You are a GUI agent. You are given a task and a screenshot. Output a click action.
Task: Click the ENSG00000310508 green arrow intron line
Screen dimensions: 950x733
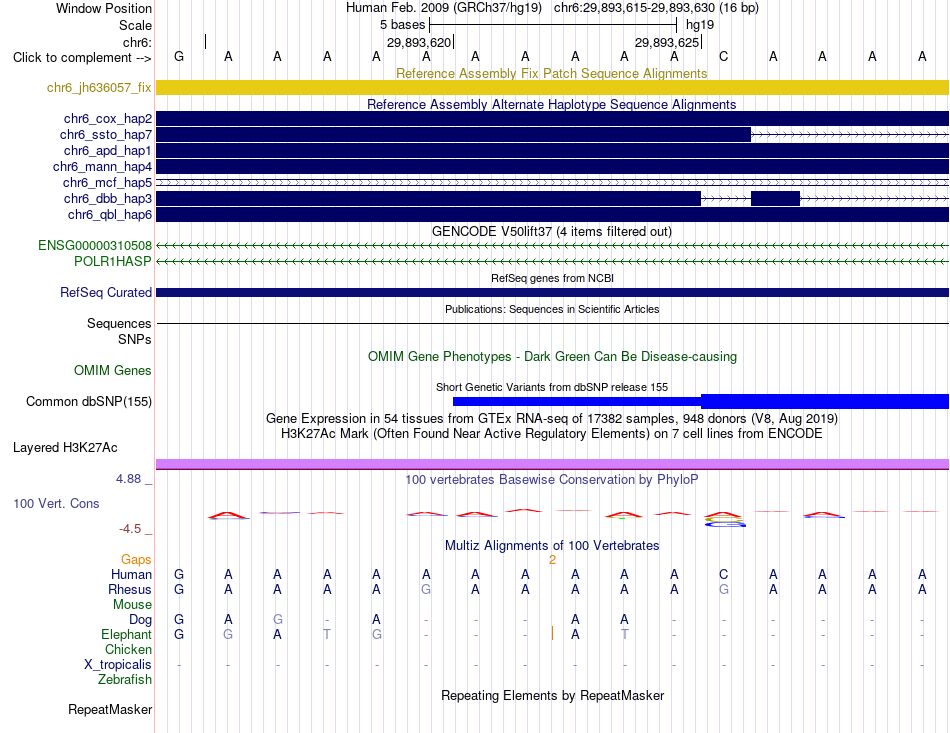(x=553, y=245)
